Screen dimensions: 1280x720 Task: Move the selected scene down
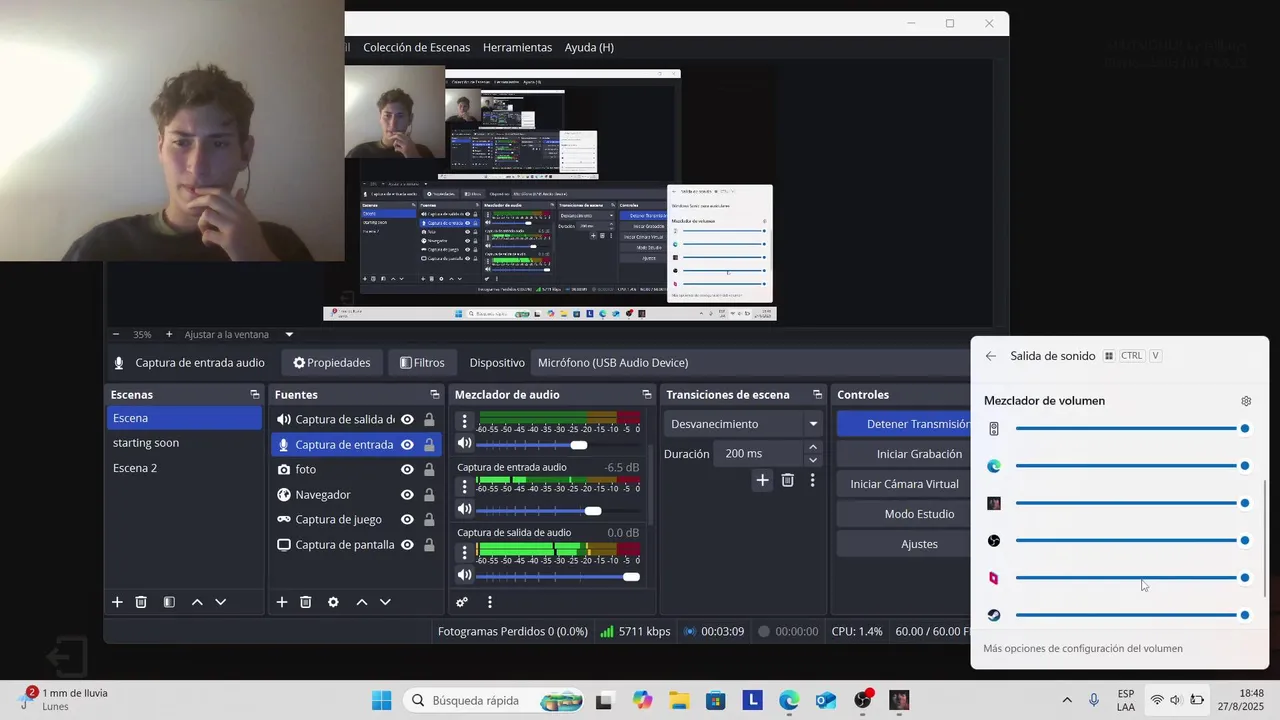(x=221, y=602)
